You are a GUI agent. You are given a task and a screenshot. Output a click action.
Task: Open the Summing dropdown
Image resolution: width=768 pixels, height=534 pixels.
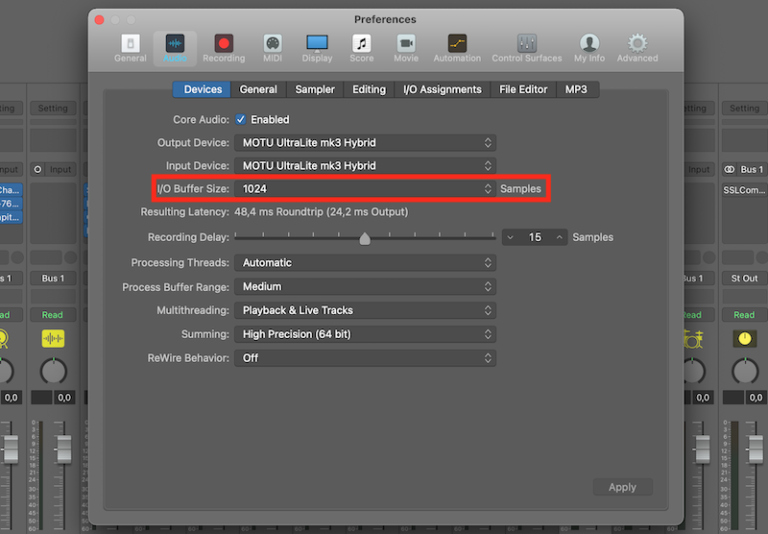coord(365,334)
